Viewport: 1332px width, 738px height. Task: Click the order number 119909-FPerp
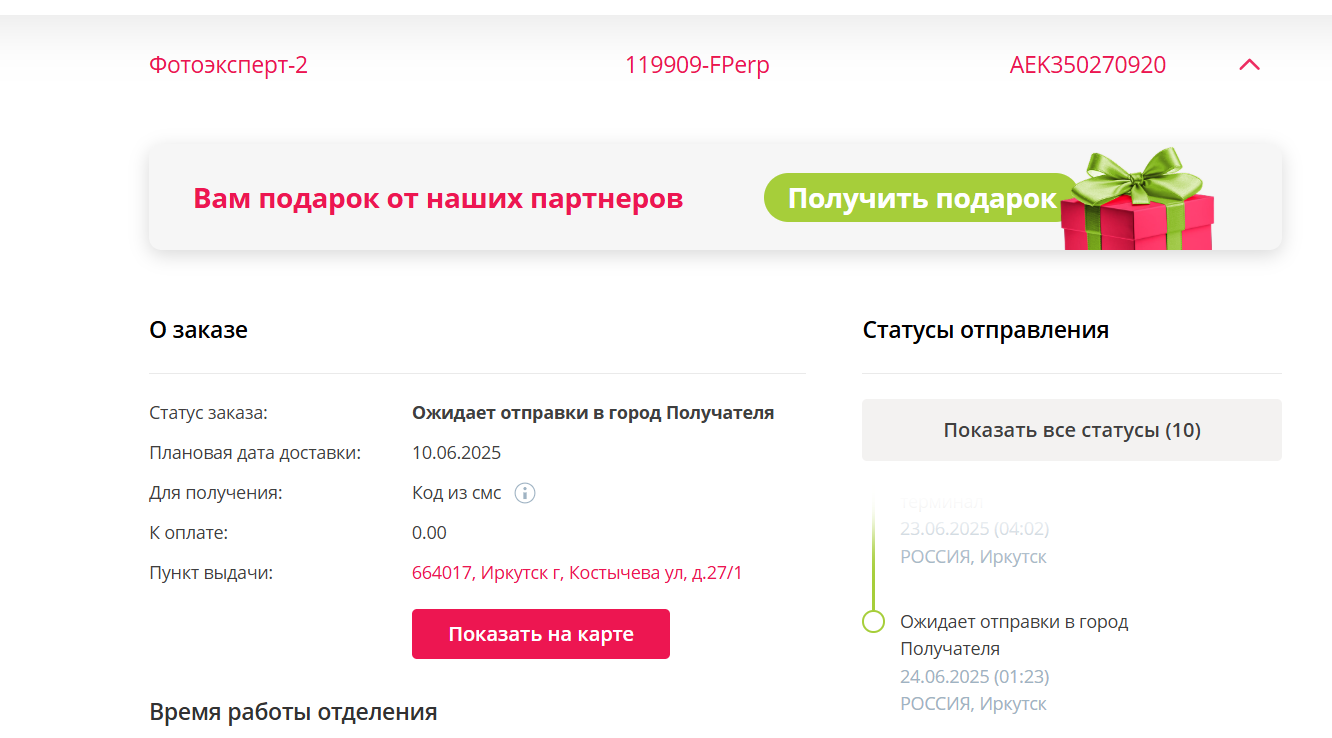tap(697, 65)
